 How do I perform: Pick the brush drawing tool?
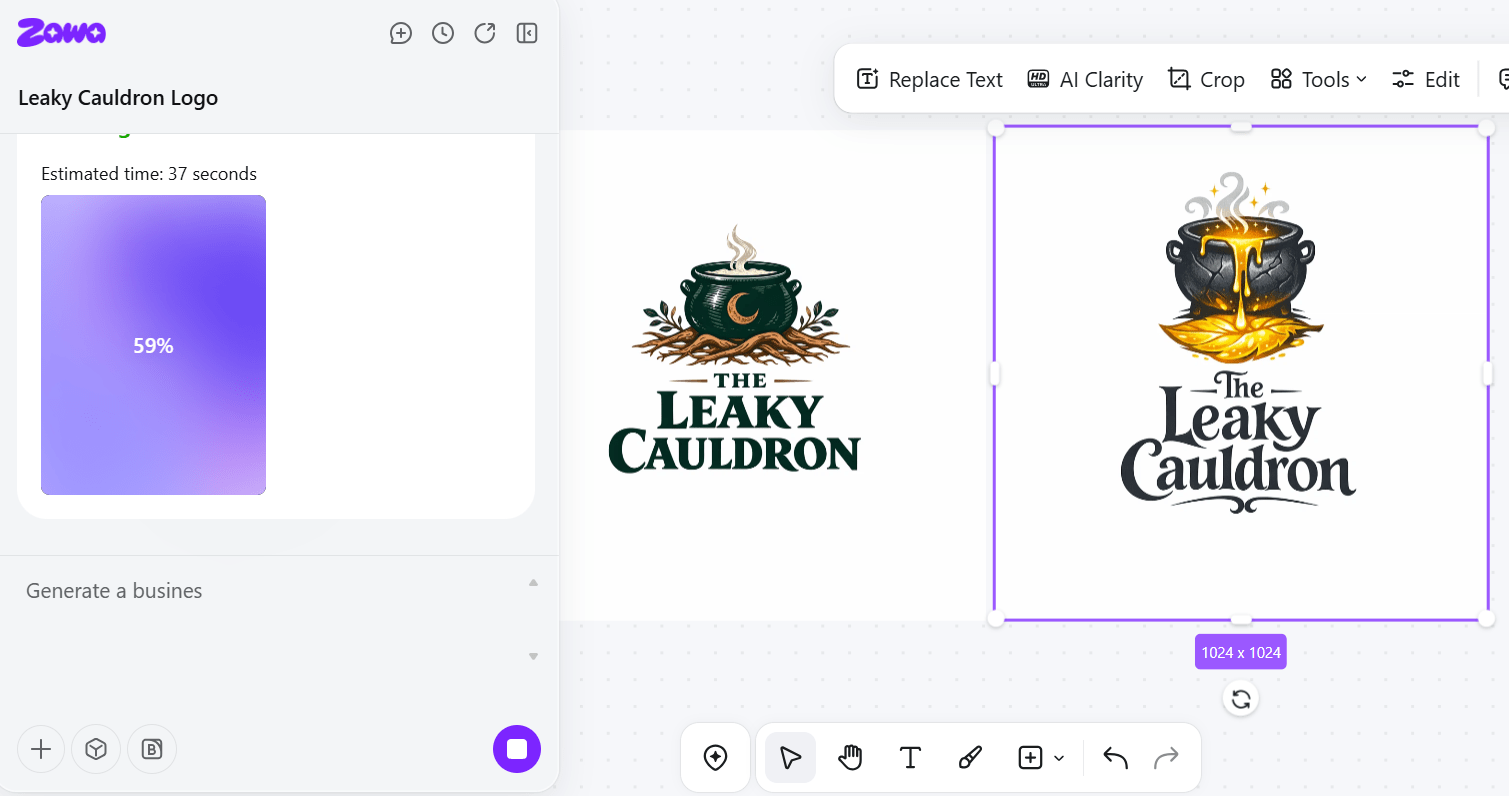(x=970, y=758)
